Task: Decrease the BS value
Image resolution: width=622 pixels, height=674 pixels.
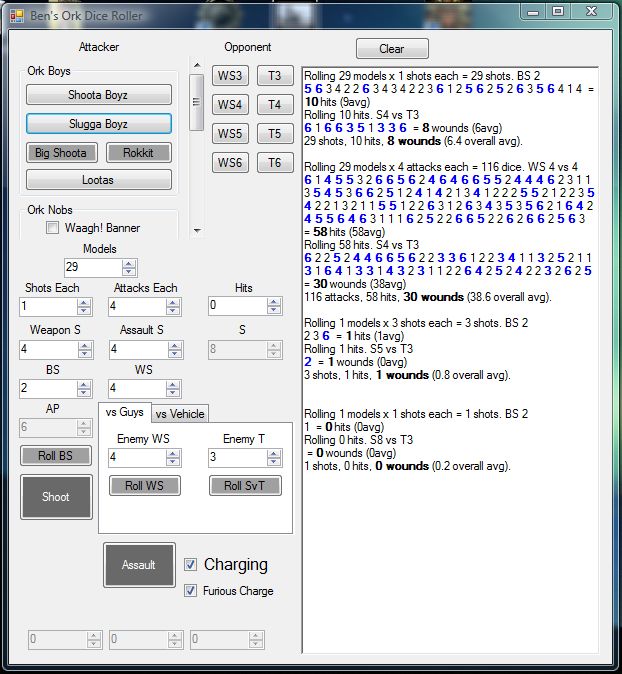Action: (84, 392)
